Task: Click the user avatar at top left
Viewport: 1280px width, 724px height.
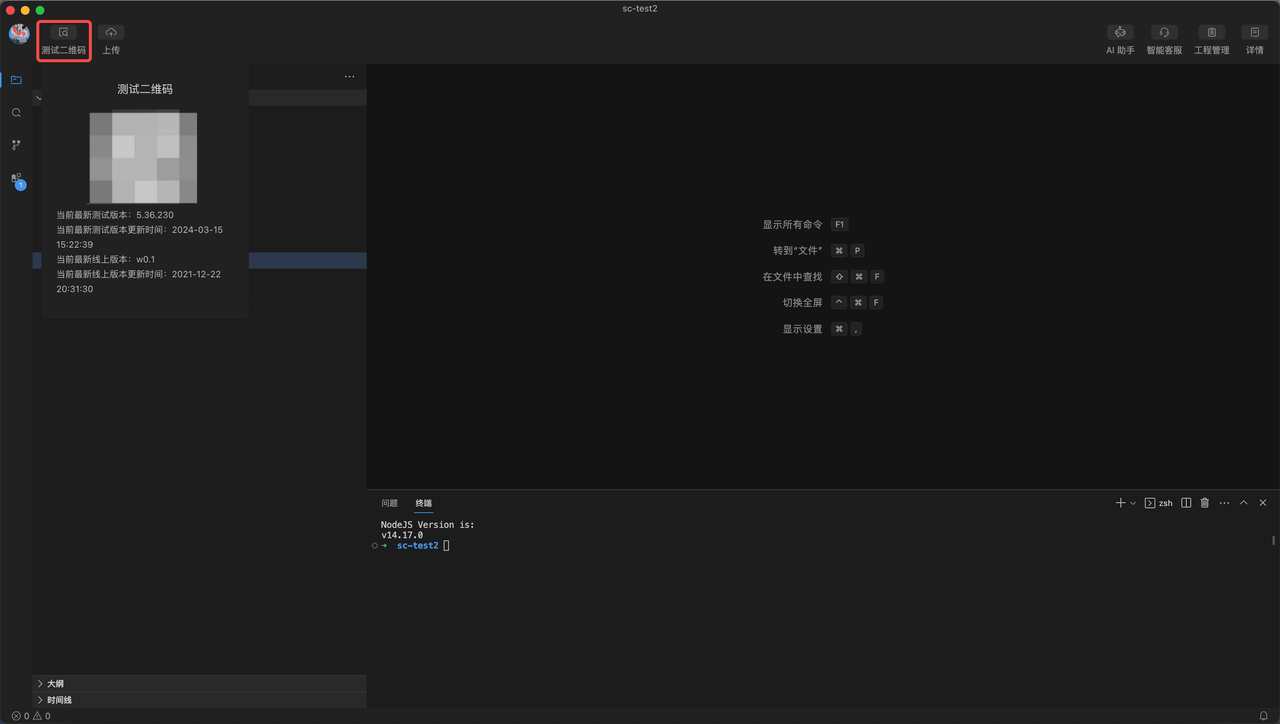Action: pos(19,34)
